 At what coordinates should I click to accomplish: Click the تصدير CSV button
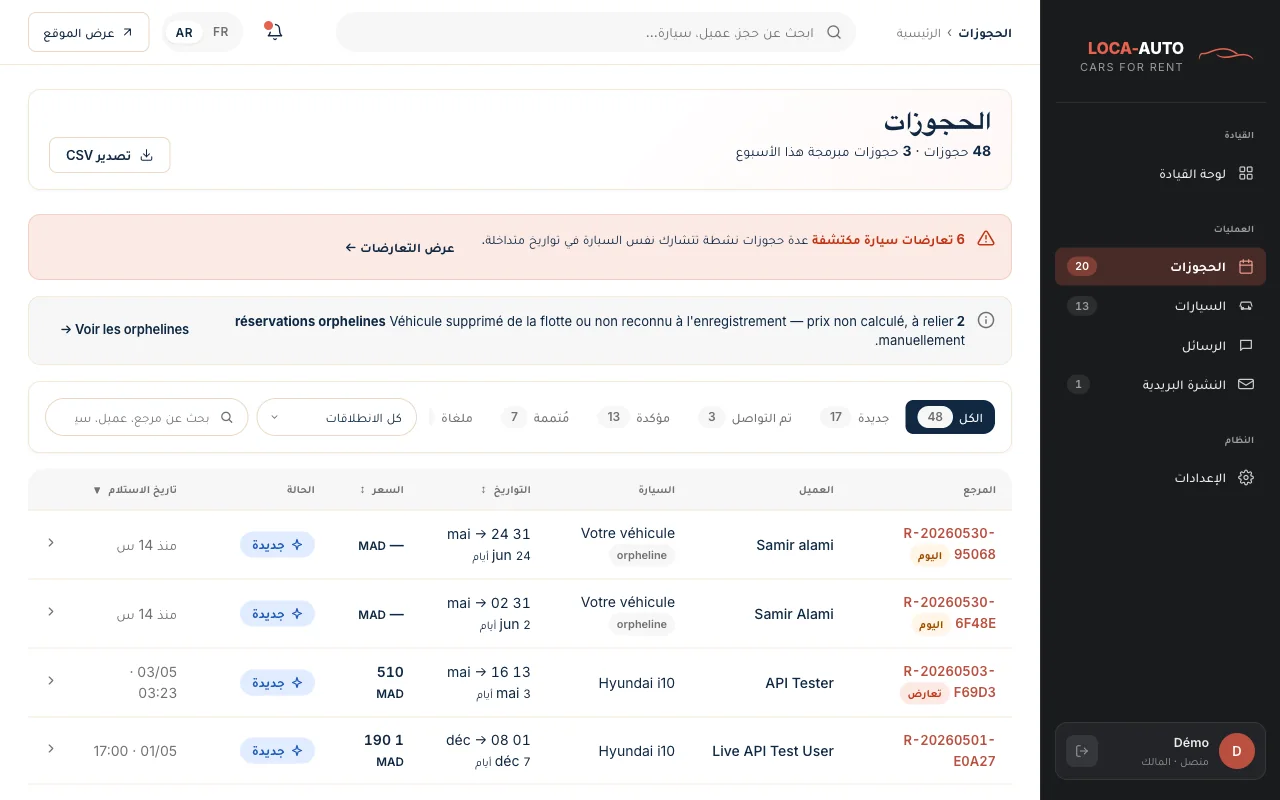tap(110, 155)
